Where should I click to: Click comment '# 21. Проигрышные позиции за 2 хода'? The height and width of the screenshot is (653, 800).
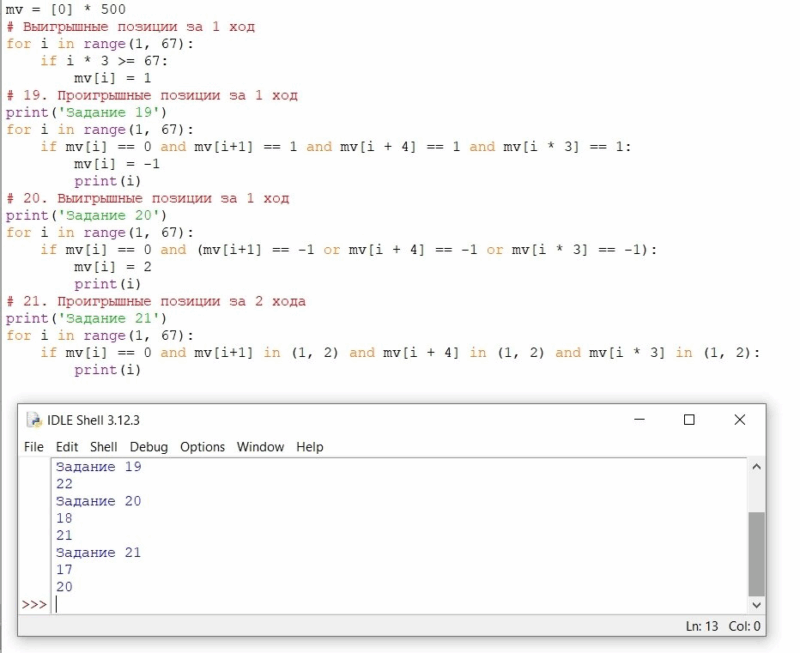tap(156, 301)
